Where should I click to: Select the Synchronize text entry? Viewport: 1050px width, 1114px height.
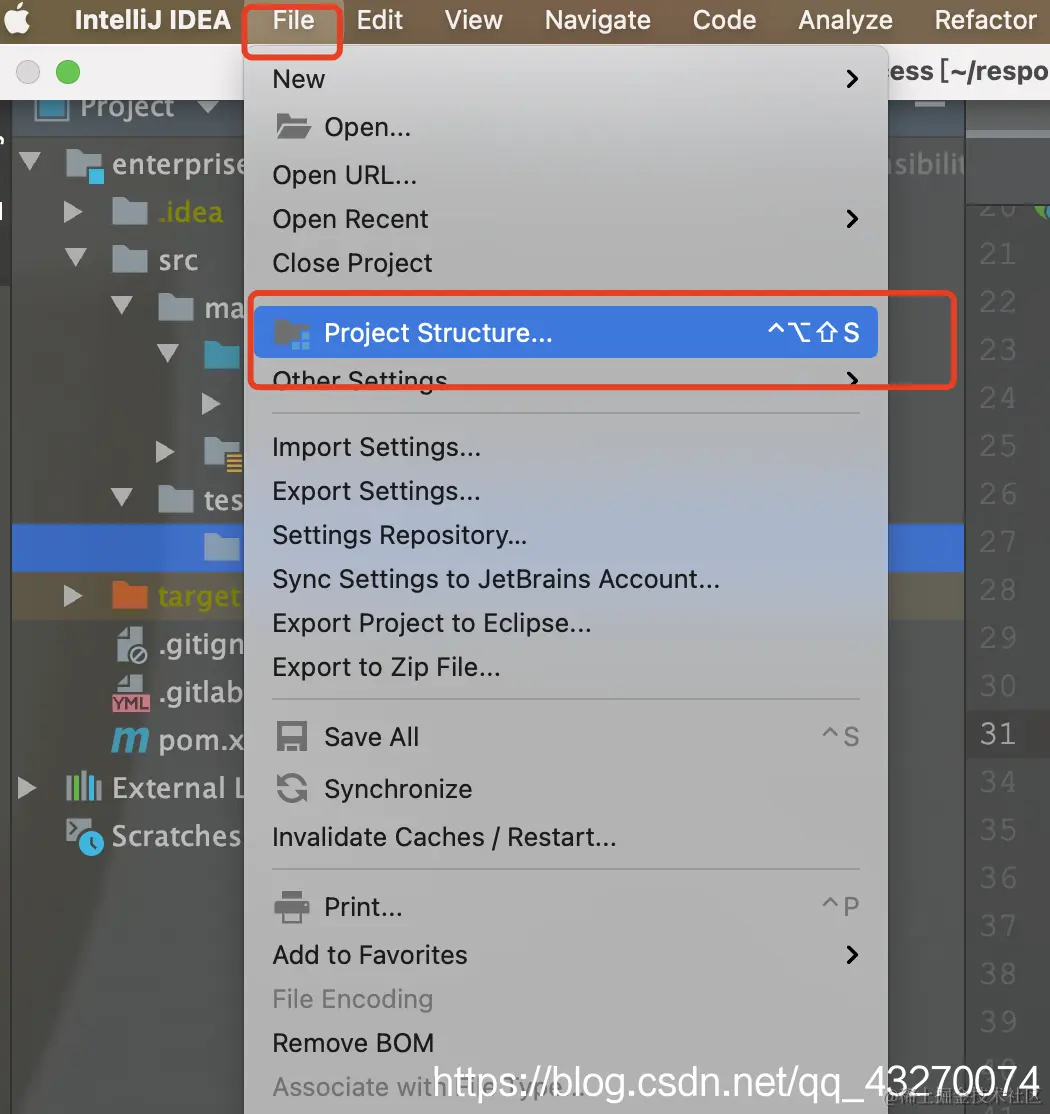(398, 789)
